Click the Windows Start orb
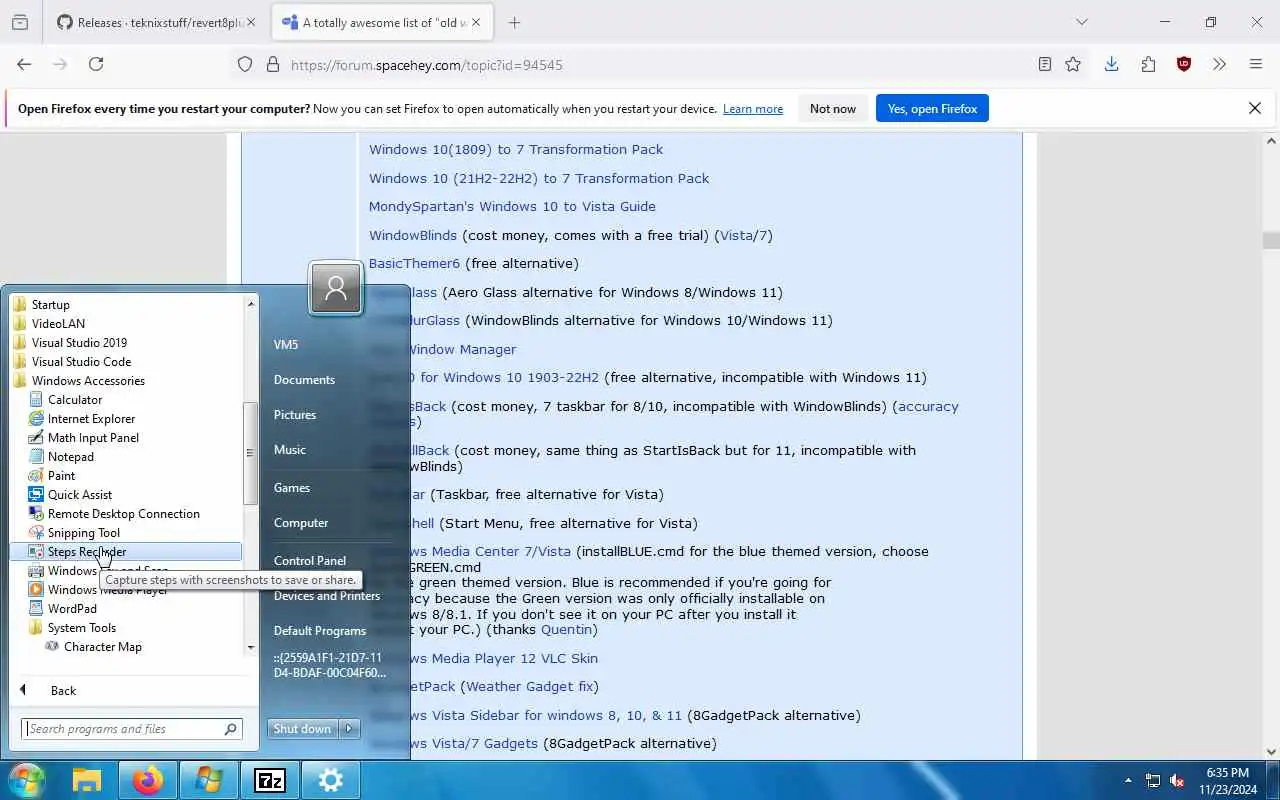The height and width of the screenshot is (800, 1280). 26,780
